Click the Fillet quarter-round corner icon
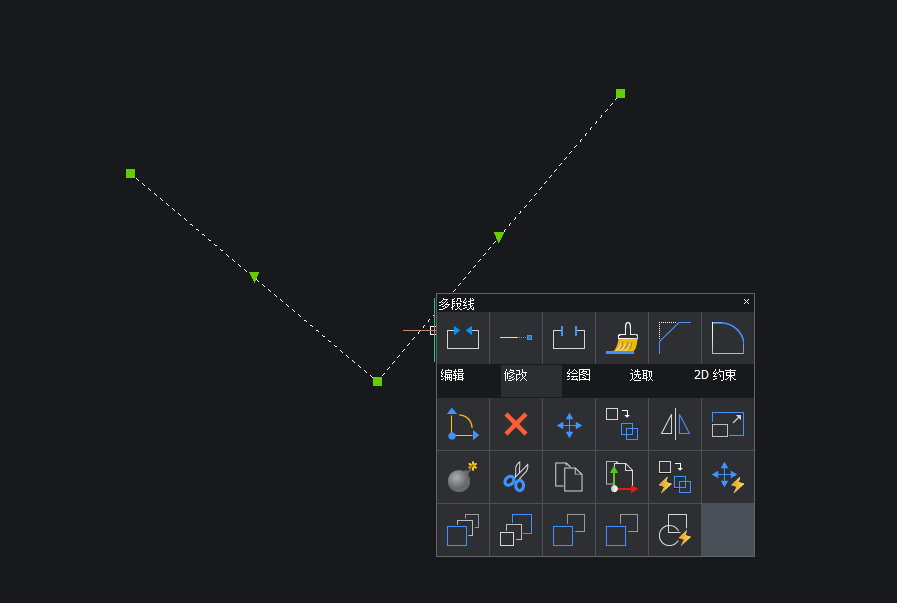Viewport: 897px width, 603px height. tap(728, 338)
